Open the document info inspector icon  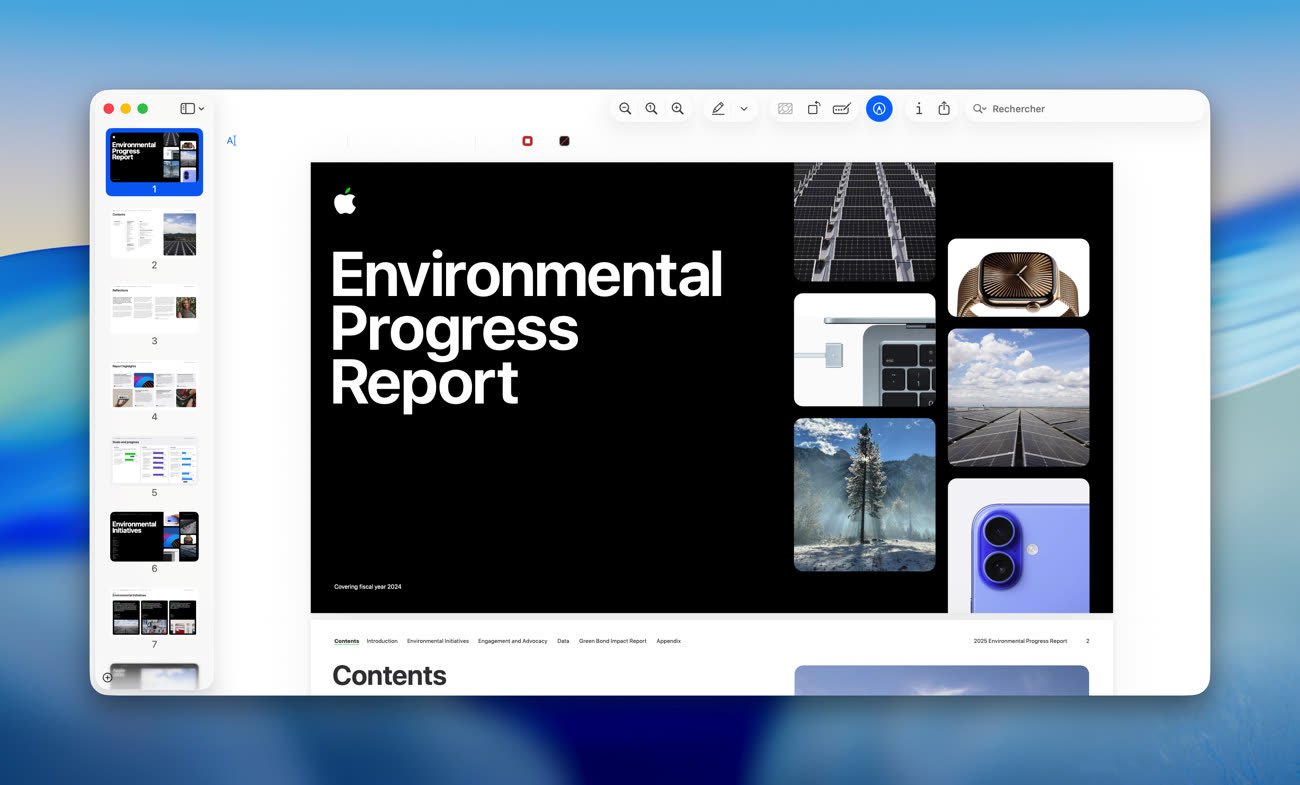point(919,109)
